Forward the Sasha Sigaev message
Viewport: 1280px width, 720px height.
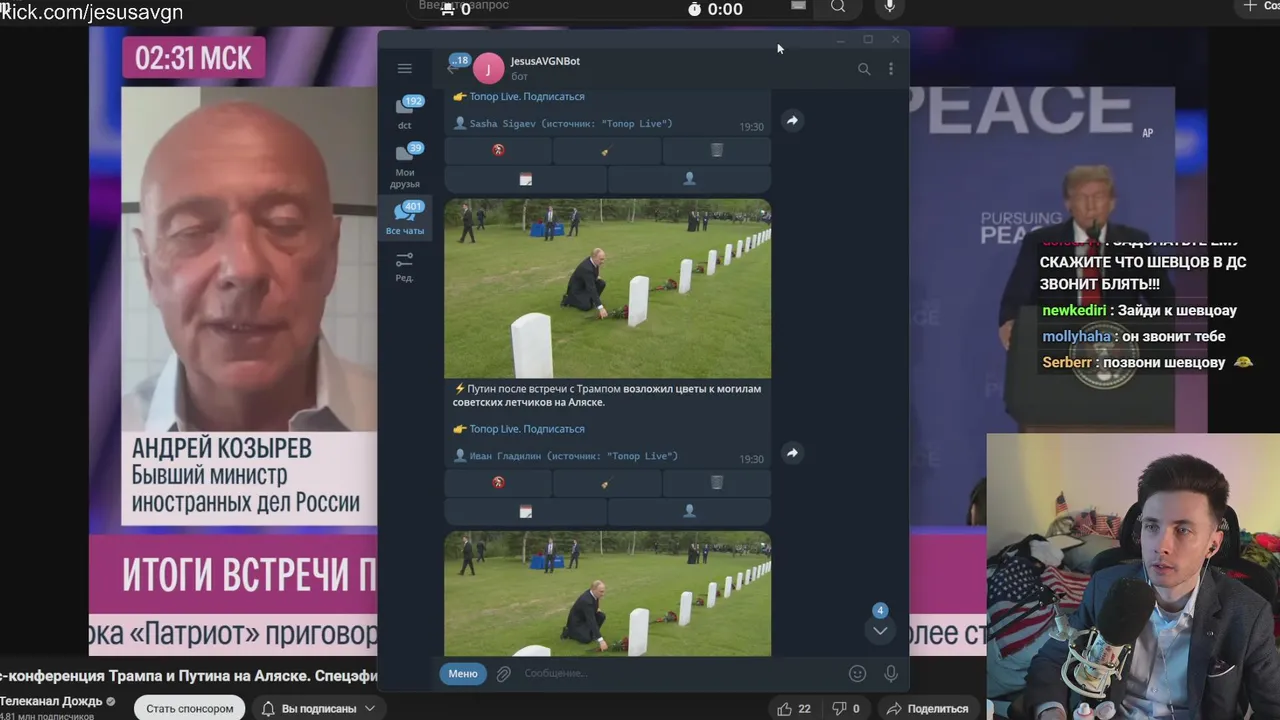792,121
